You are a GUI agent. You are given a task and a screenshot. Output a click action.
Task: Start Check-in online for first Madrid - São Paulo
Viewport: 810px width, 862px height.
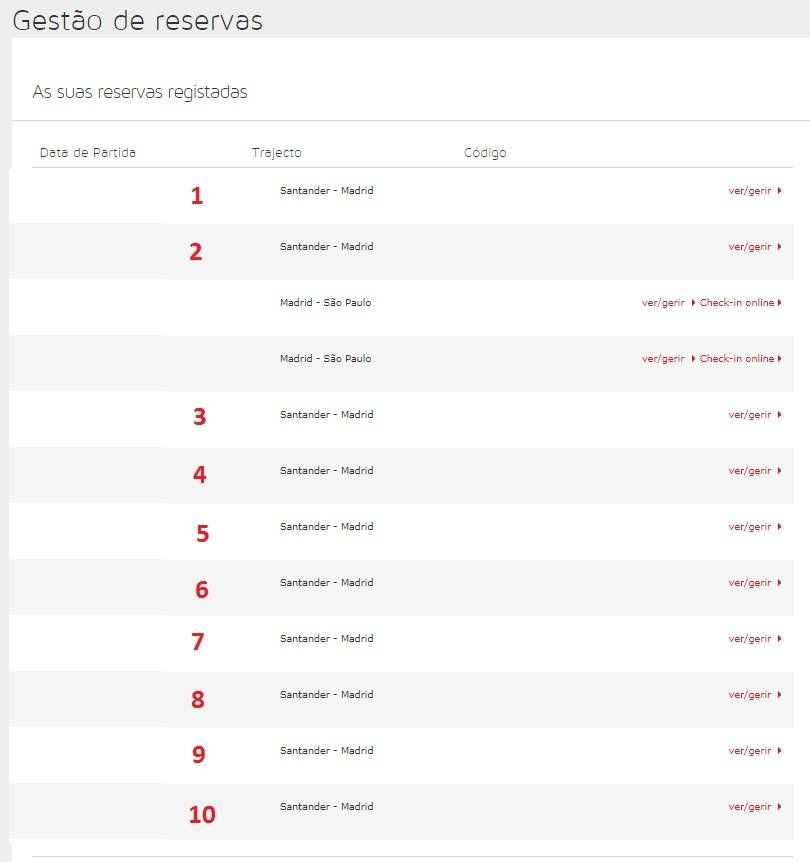737,302
